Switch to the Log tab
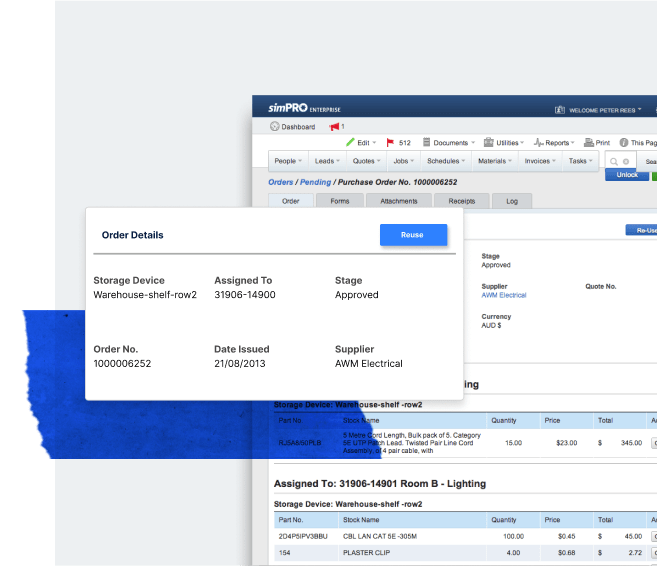The height and width of the screenshot is (566, 657). coord(512,201)
